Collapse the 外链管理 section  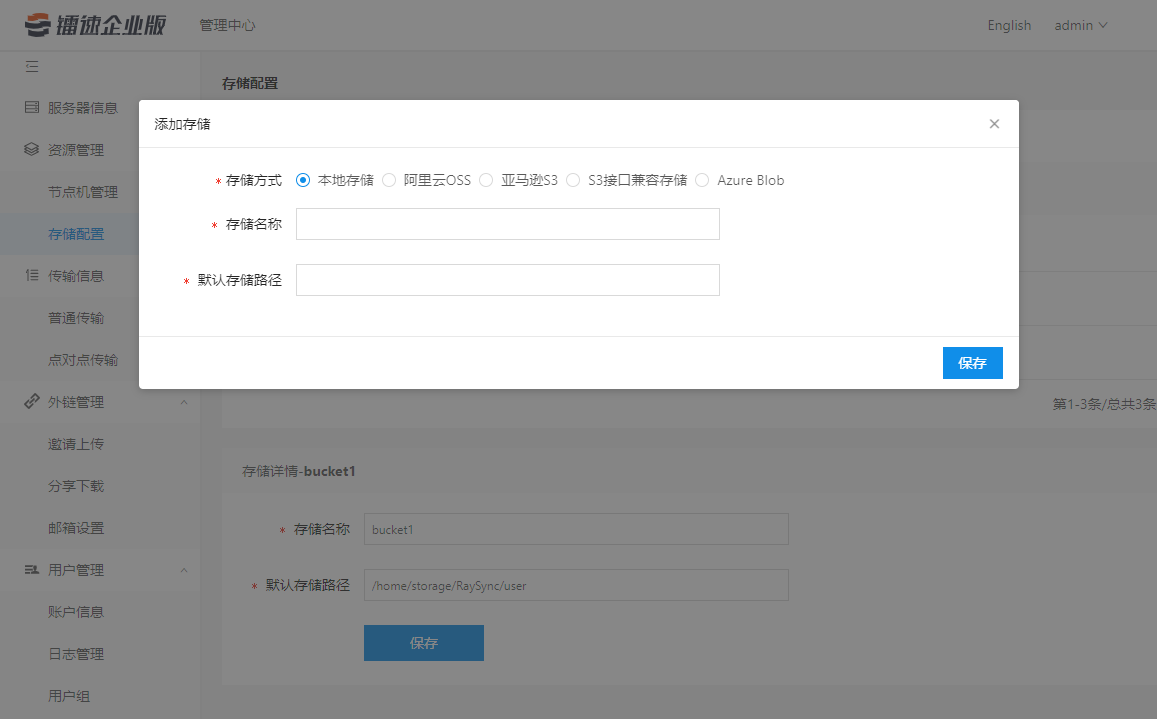(183, 401)
